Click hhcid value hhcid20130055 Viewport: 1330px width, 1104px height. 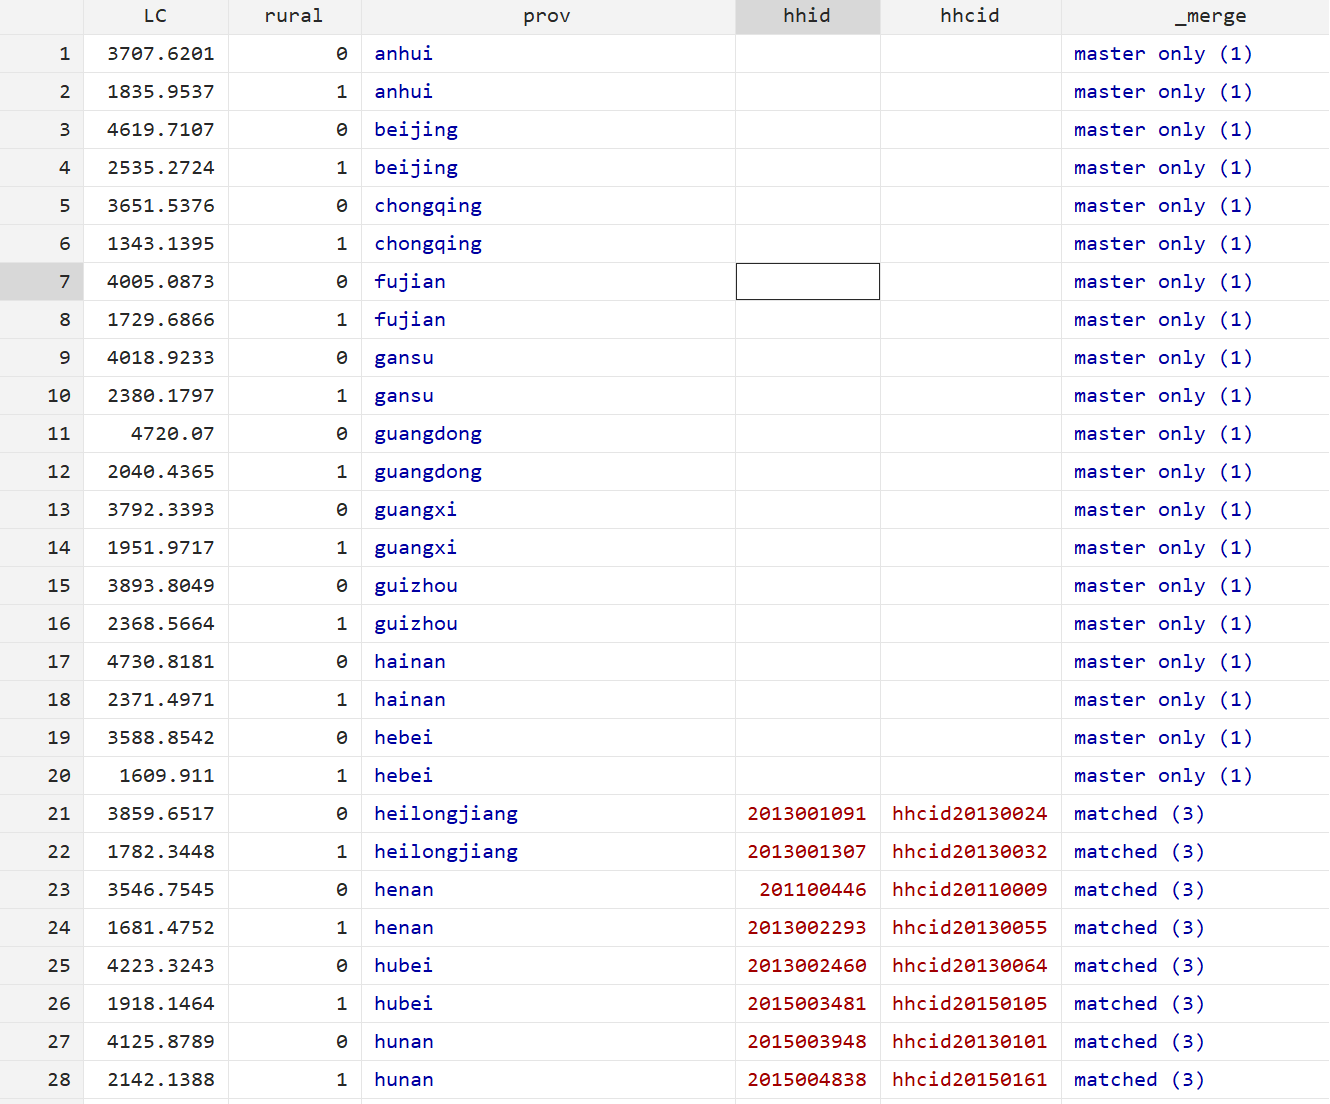tap(970, 928)
